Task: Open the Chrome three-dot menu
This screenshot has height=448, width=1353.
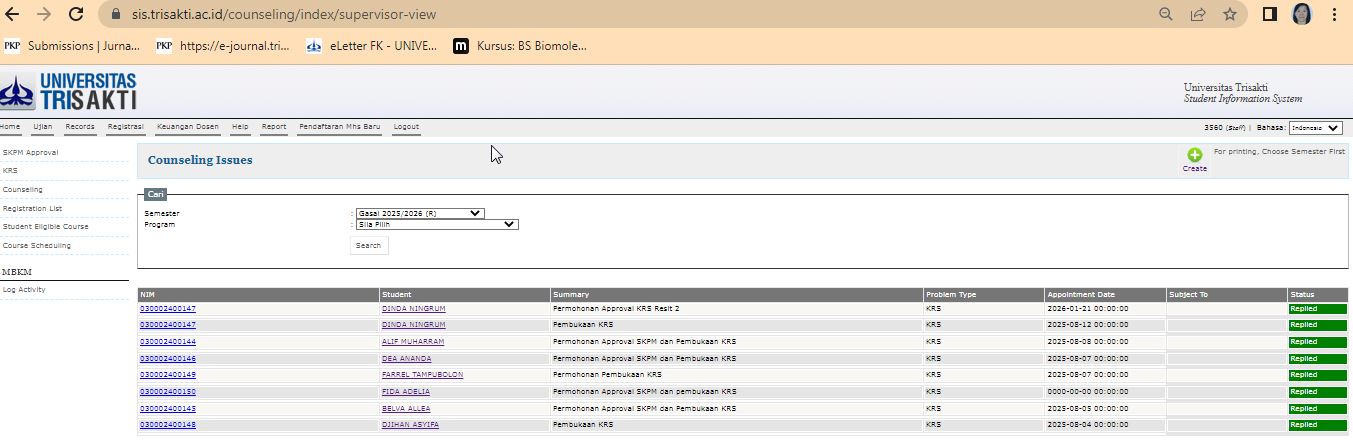Action: pos(1334,15)
